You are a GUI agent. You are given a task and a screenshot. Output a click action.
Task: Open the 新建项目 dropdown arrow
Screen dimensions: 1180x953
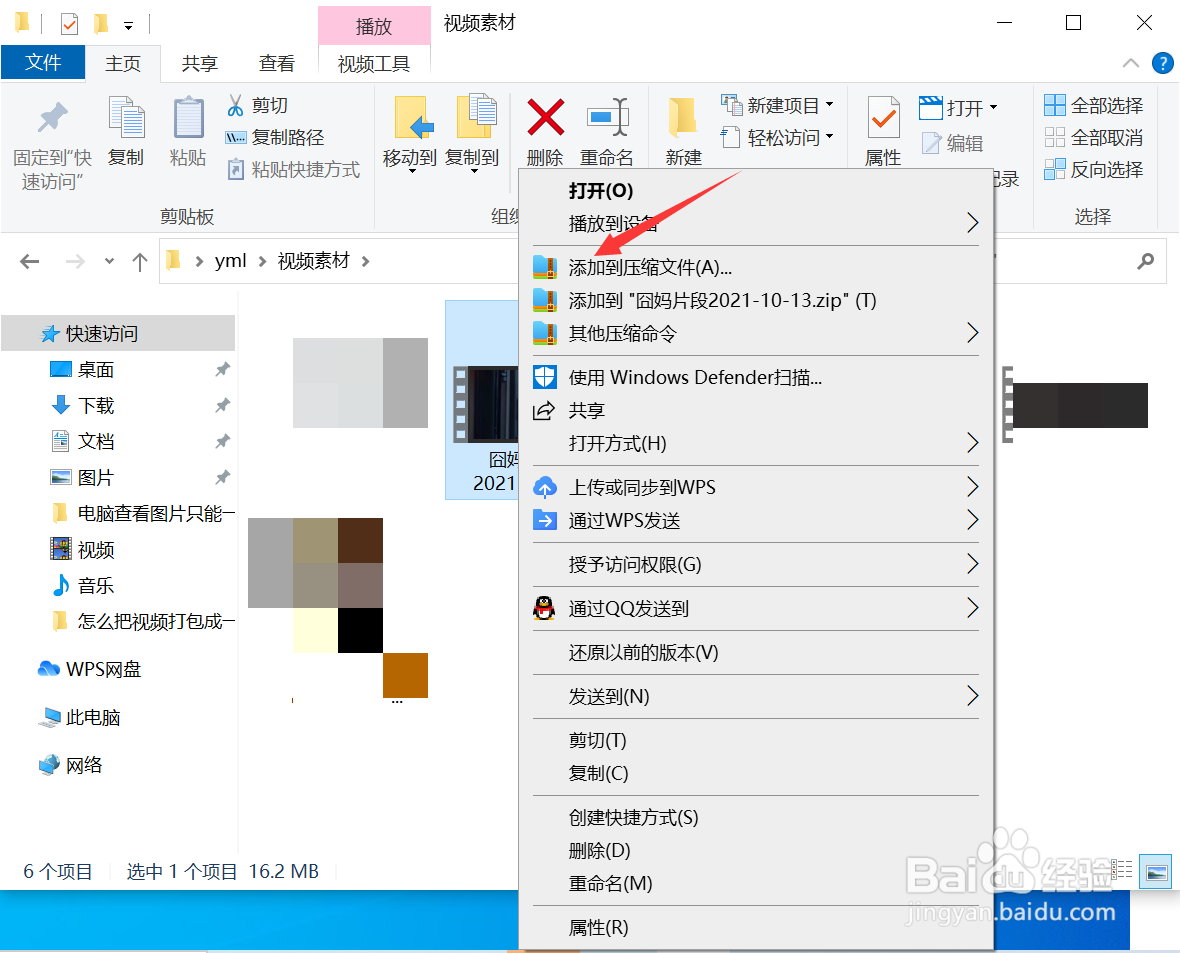coord(830,104)
